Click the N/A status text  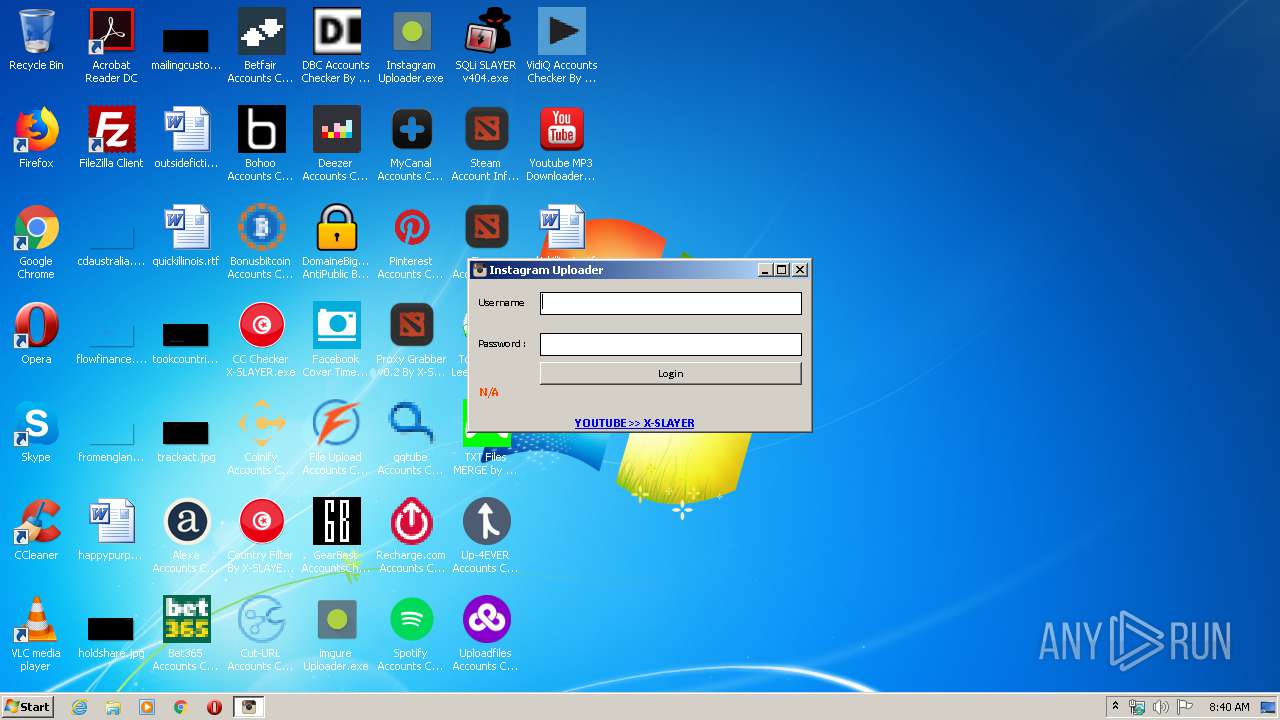point(489,392)
